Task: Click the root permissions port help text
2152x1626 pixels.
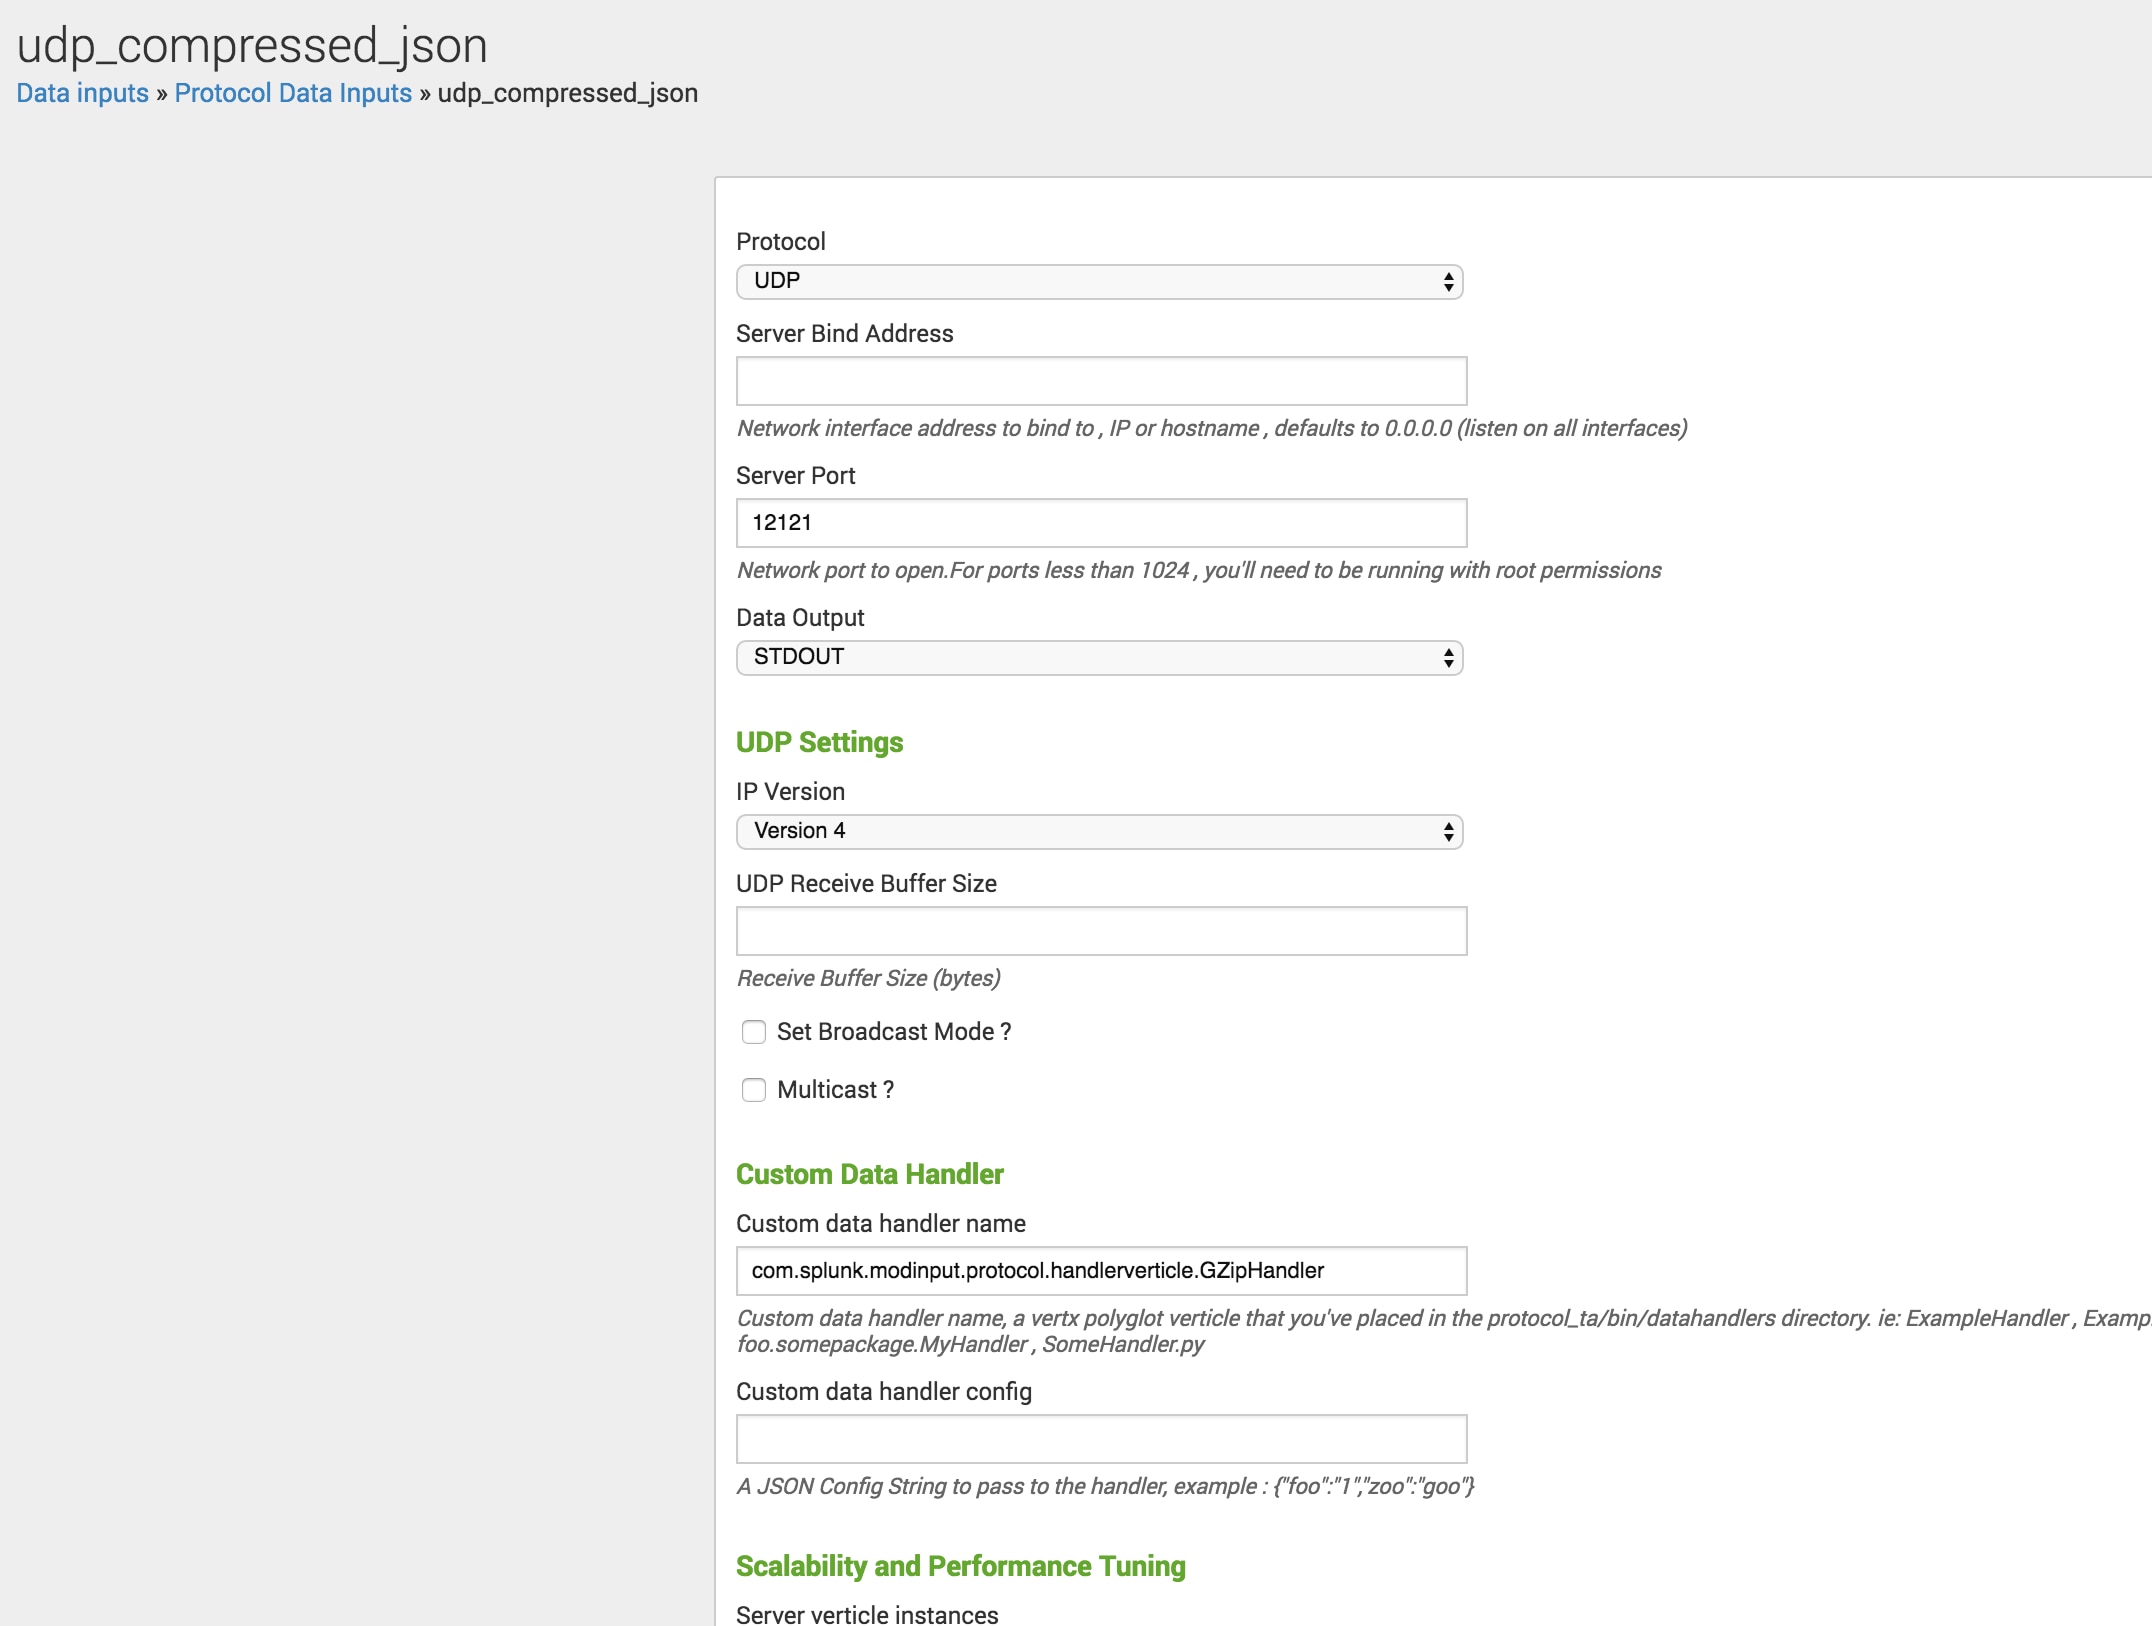Action: (x=1198, y=570)
